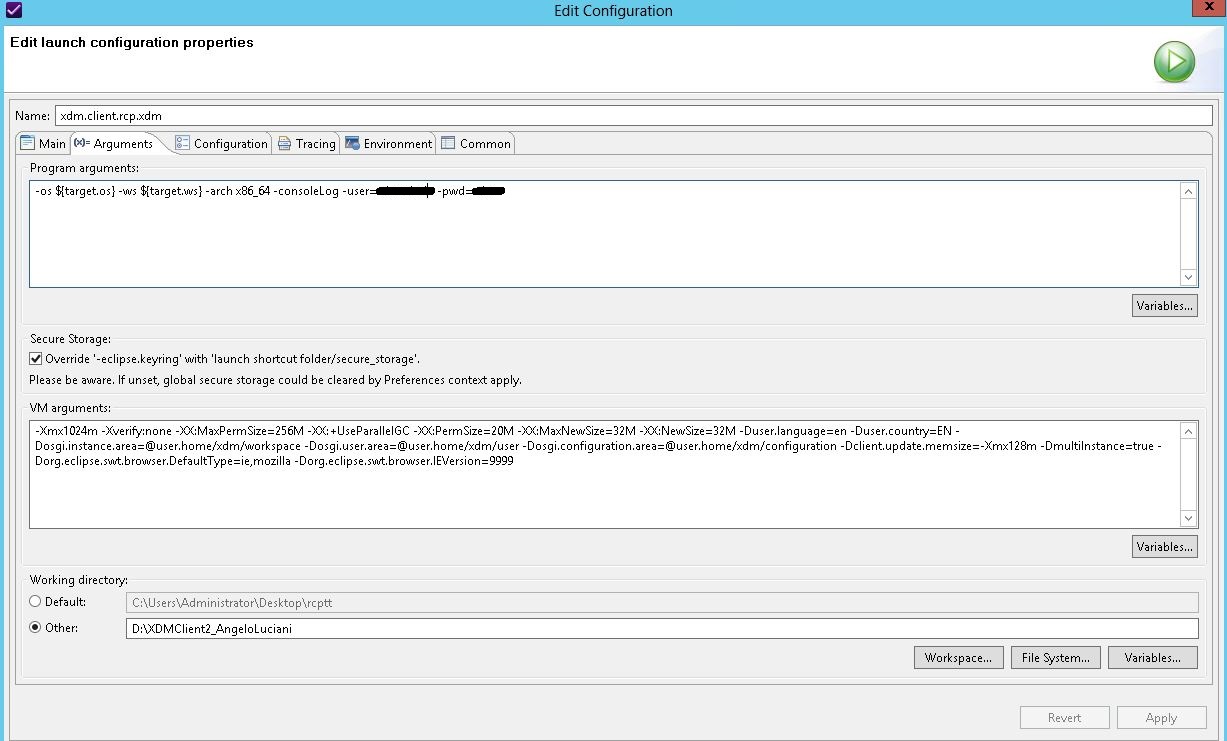Click VM arguments scrollbar down arrow

tap(1188, 518)
